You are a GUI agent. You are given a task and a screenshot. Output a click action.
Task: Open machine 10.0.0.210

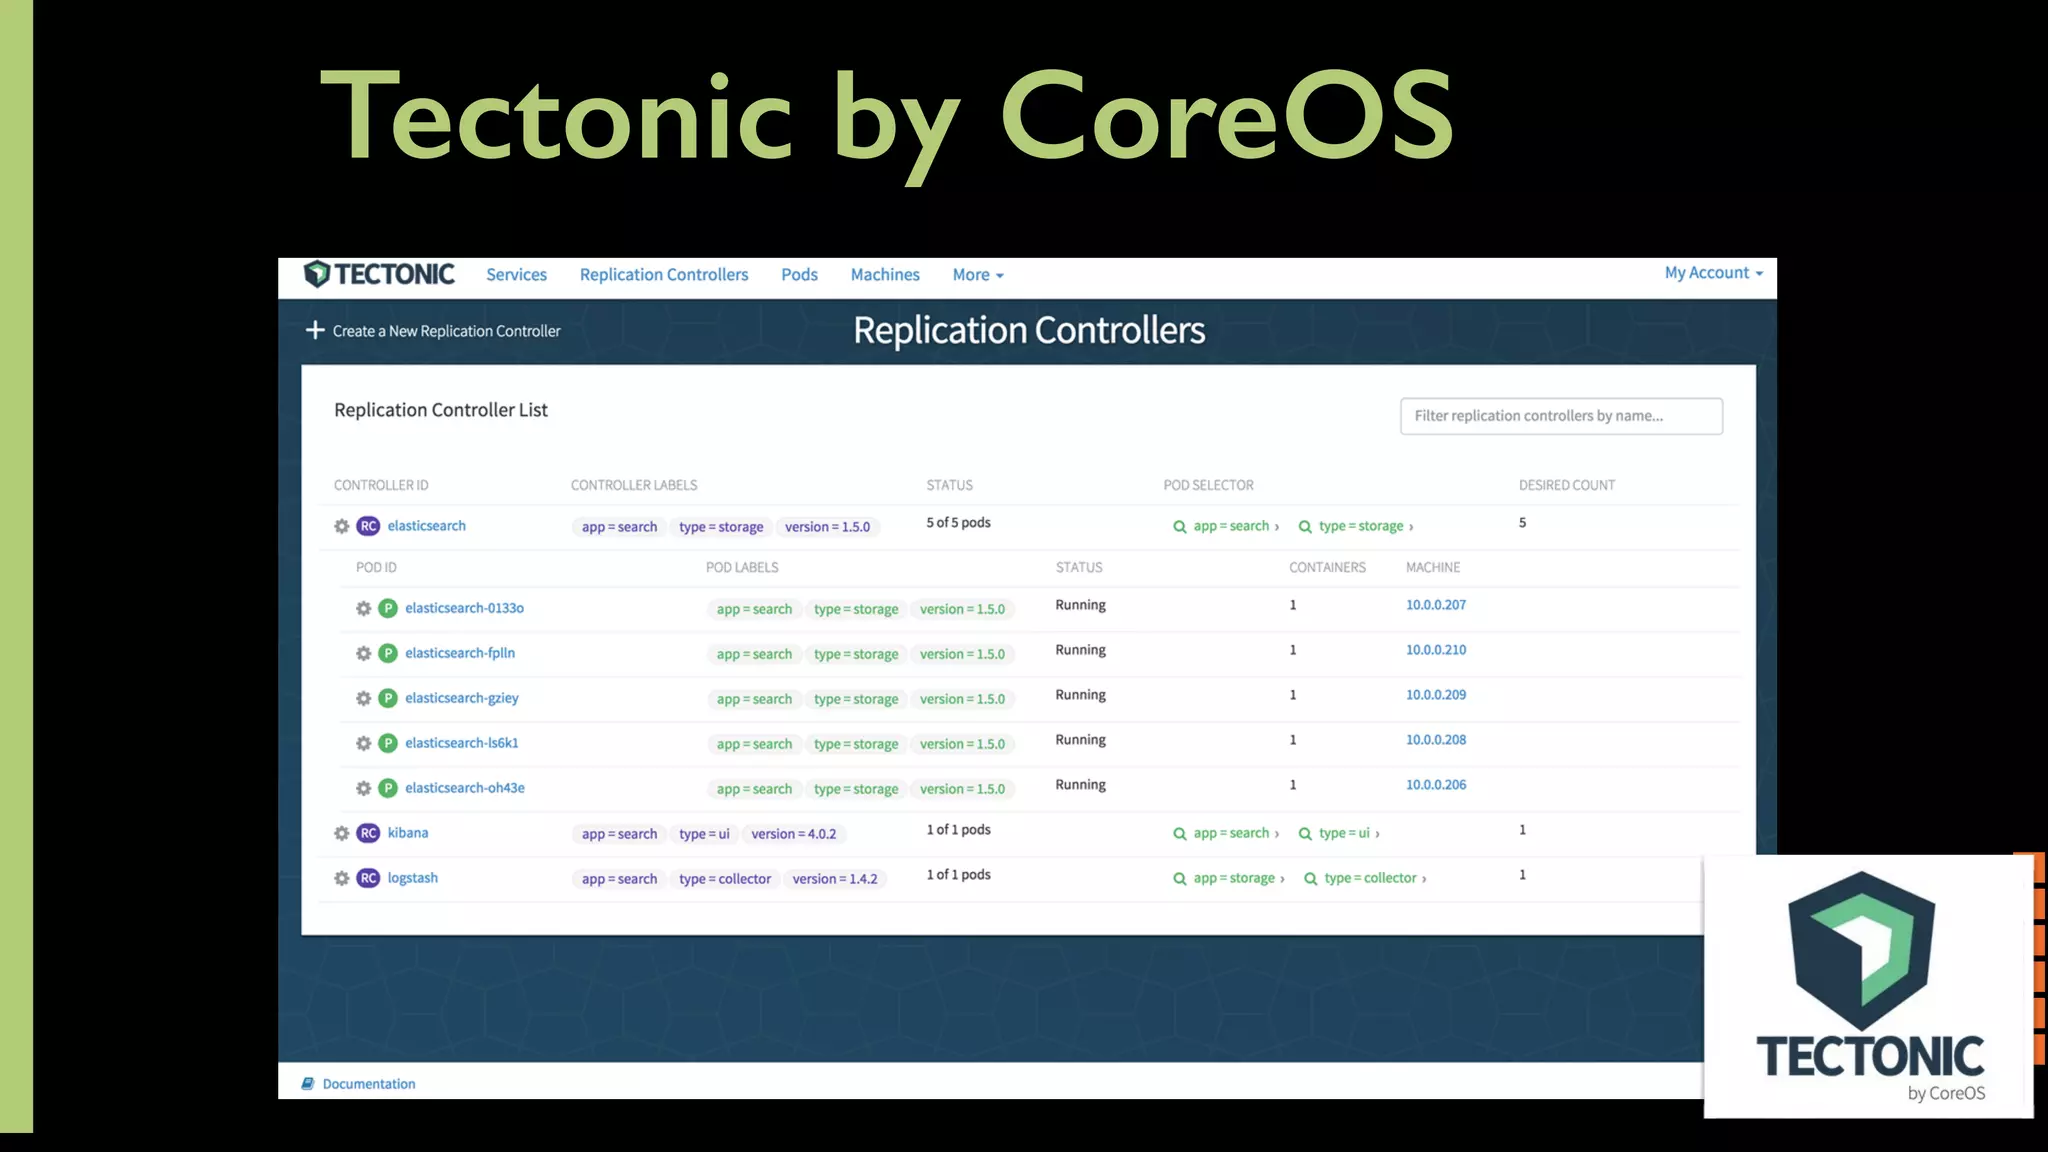[1436, 650]
